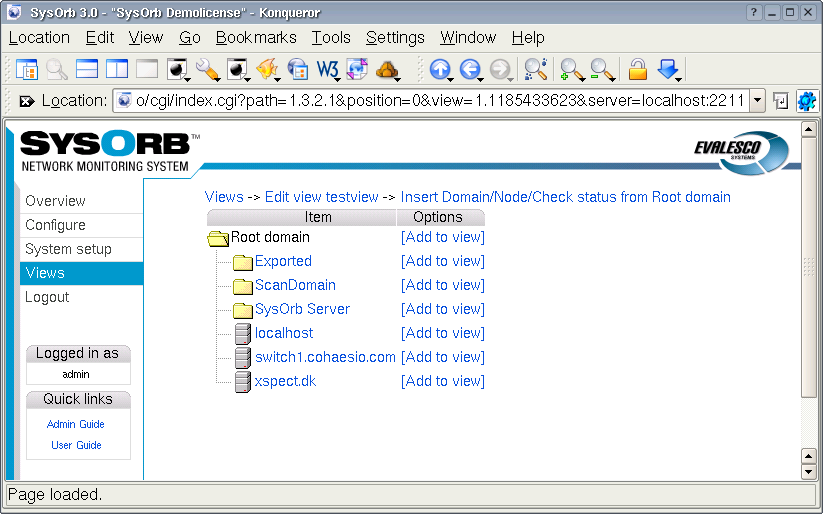Image resolution: width=823 pixels, height=514 pixels.
Task: Click the second black sphere toolbar icon
Action: click(237, 69)
